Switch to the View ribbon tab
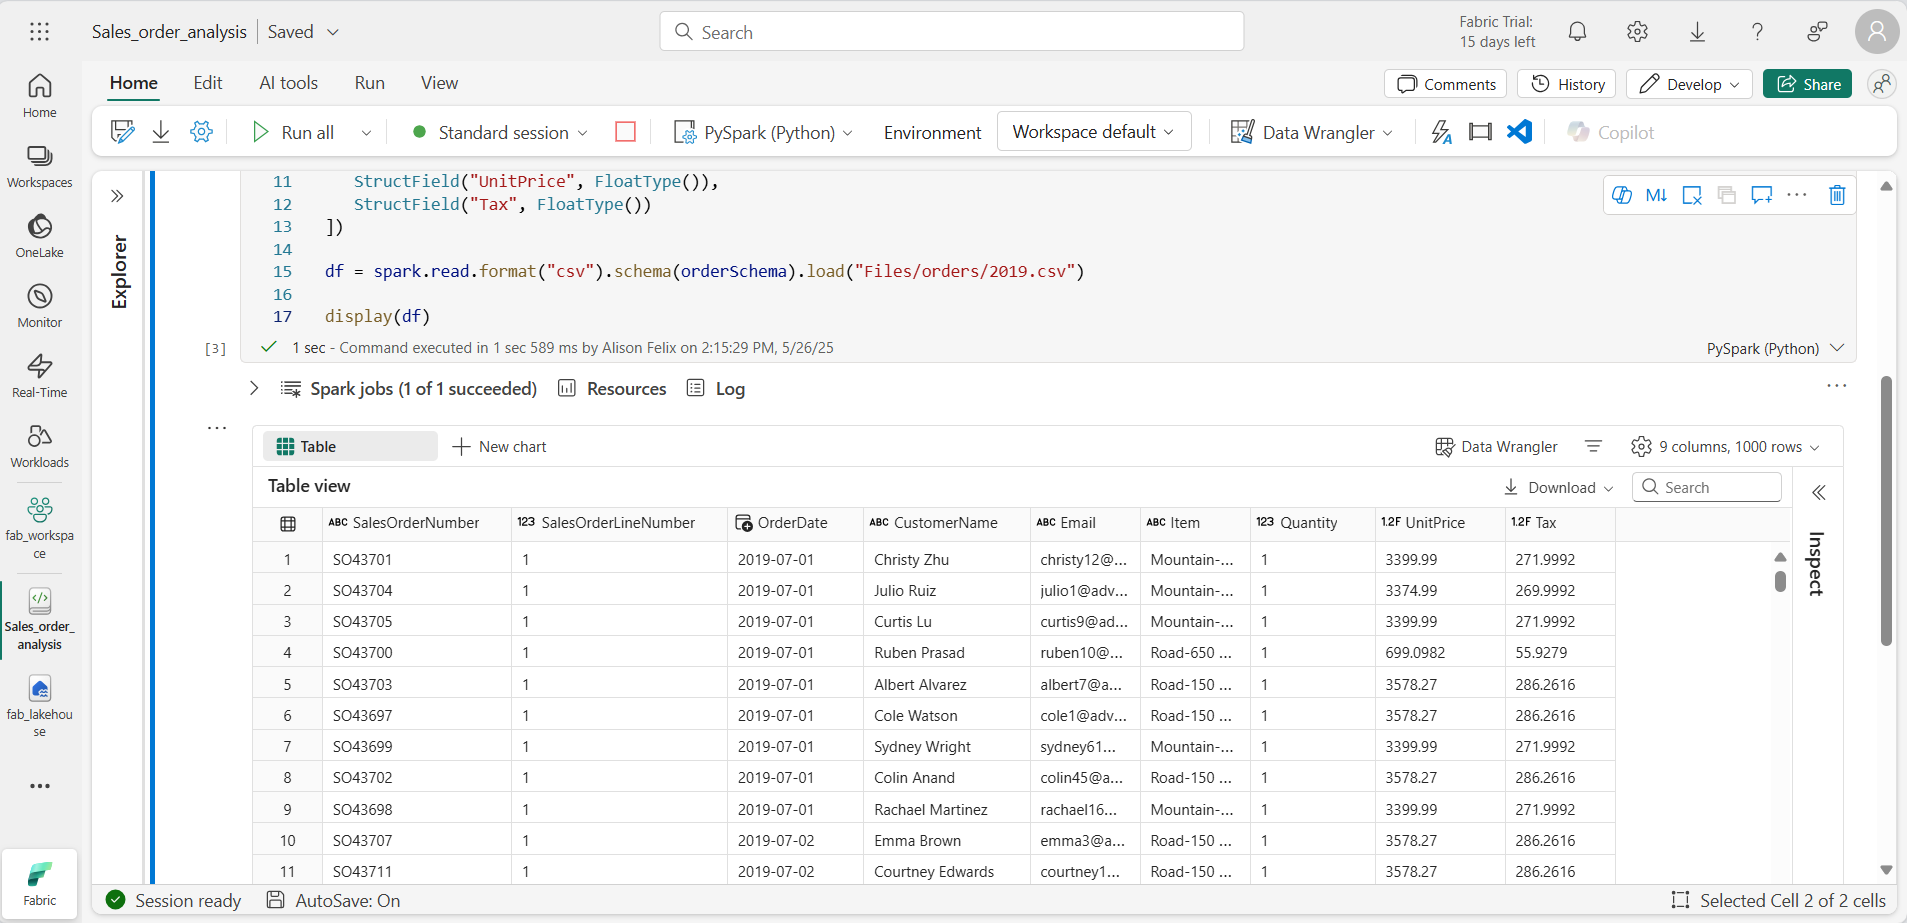The height and width of the screenshot is (923, 1907). tap(440, 83)
